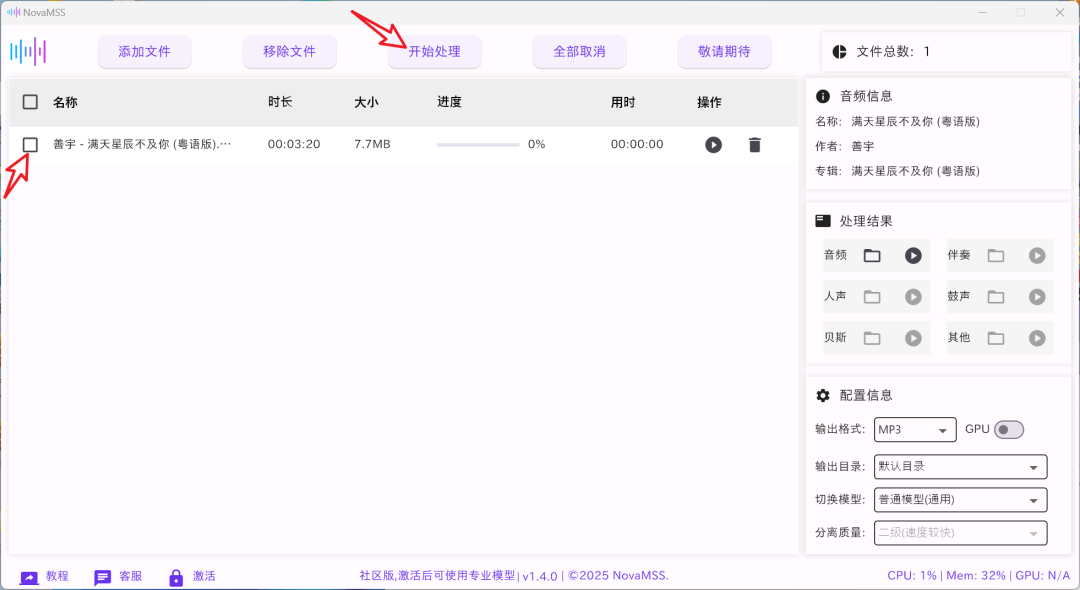Click the 用时 column header

point(623,102)
